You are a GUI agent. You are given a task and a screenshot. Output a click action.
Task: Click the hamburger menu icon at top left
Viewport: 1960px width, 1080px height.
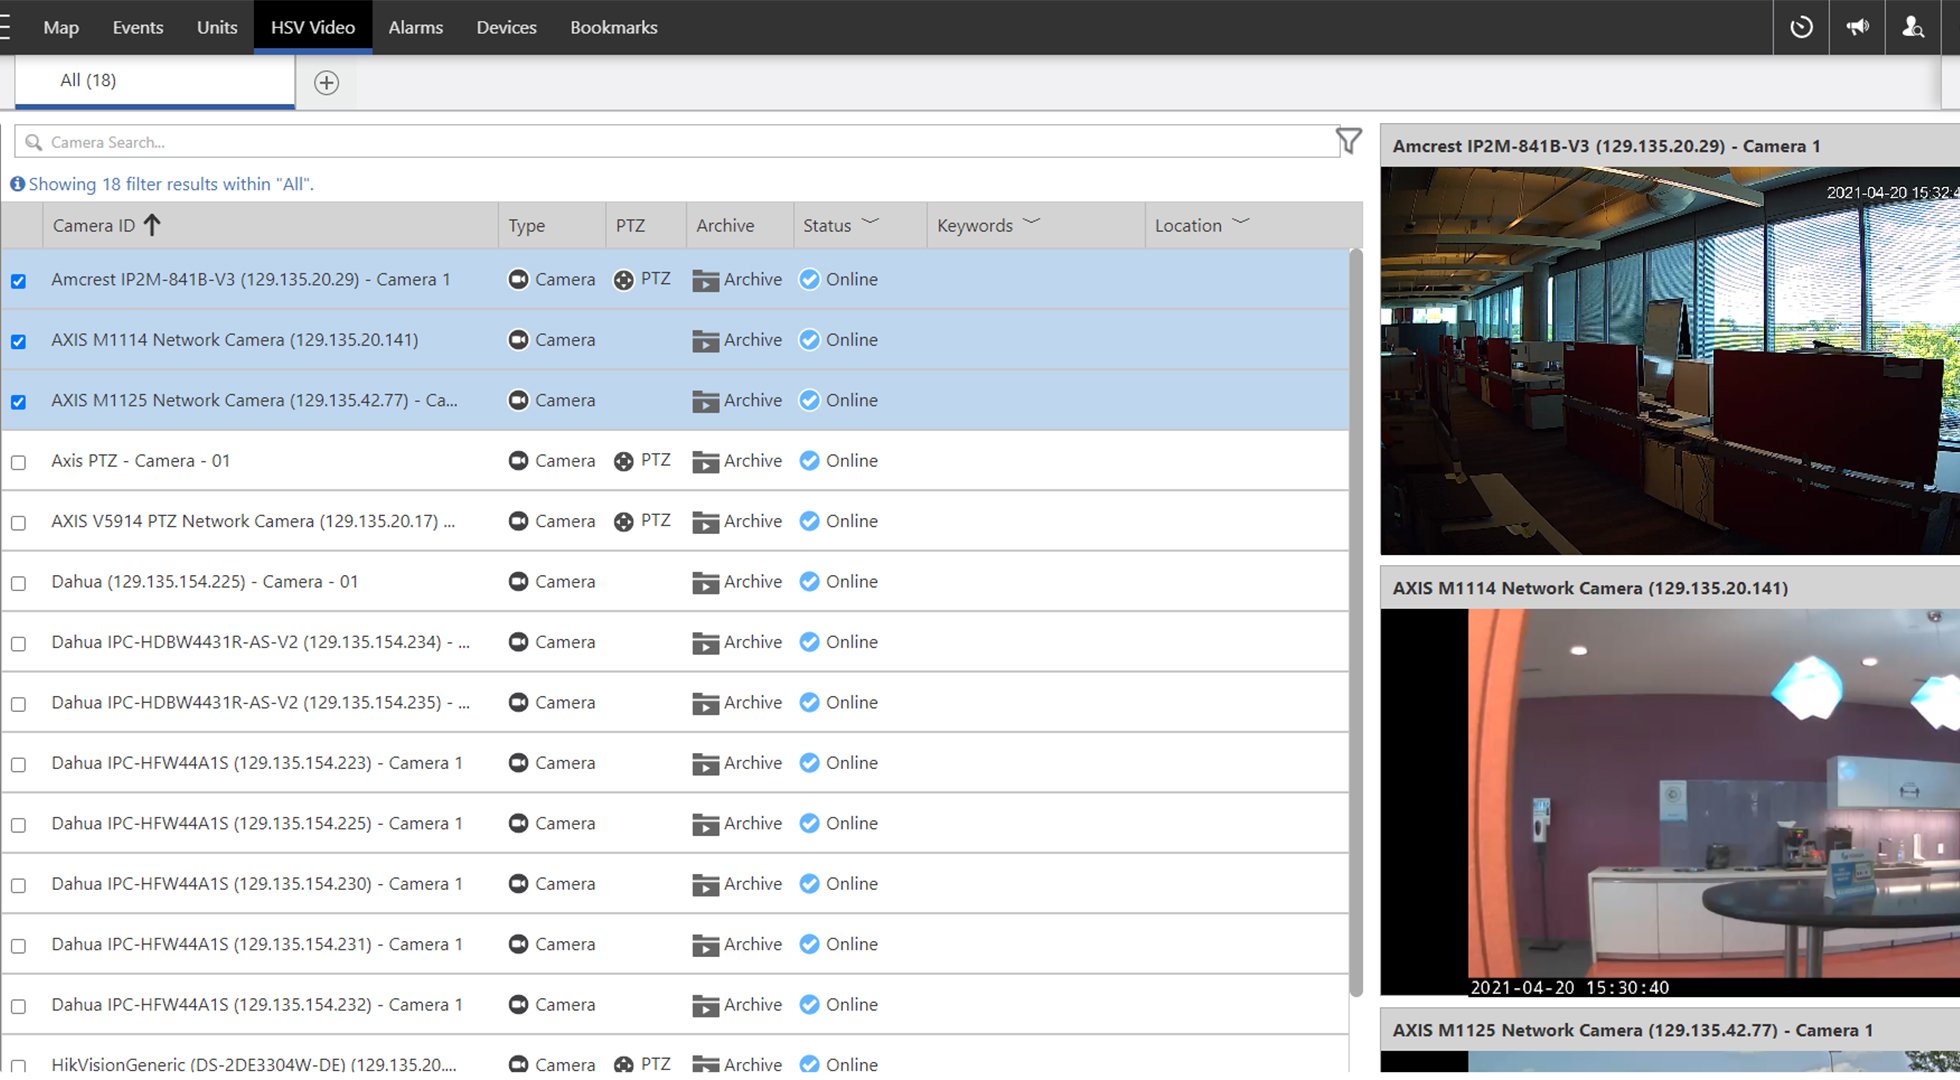(x=5, y=27)
